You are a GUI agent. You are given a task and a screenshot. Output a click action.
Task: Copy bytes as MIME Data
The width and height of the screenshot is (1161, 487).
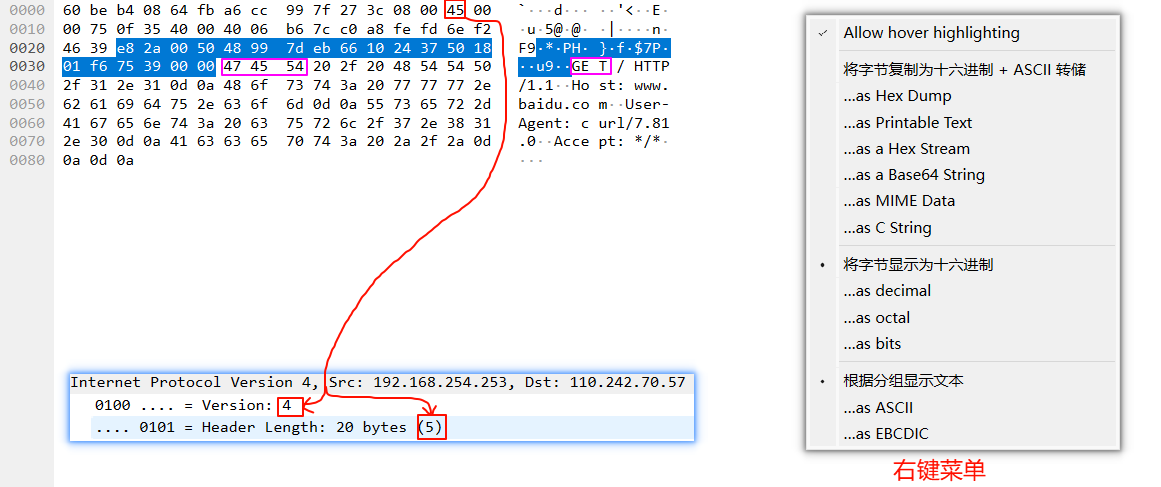(898, 201)
